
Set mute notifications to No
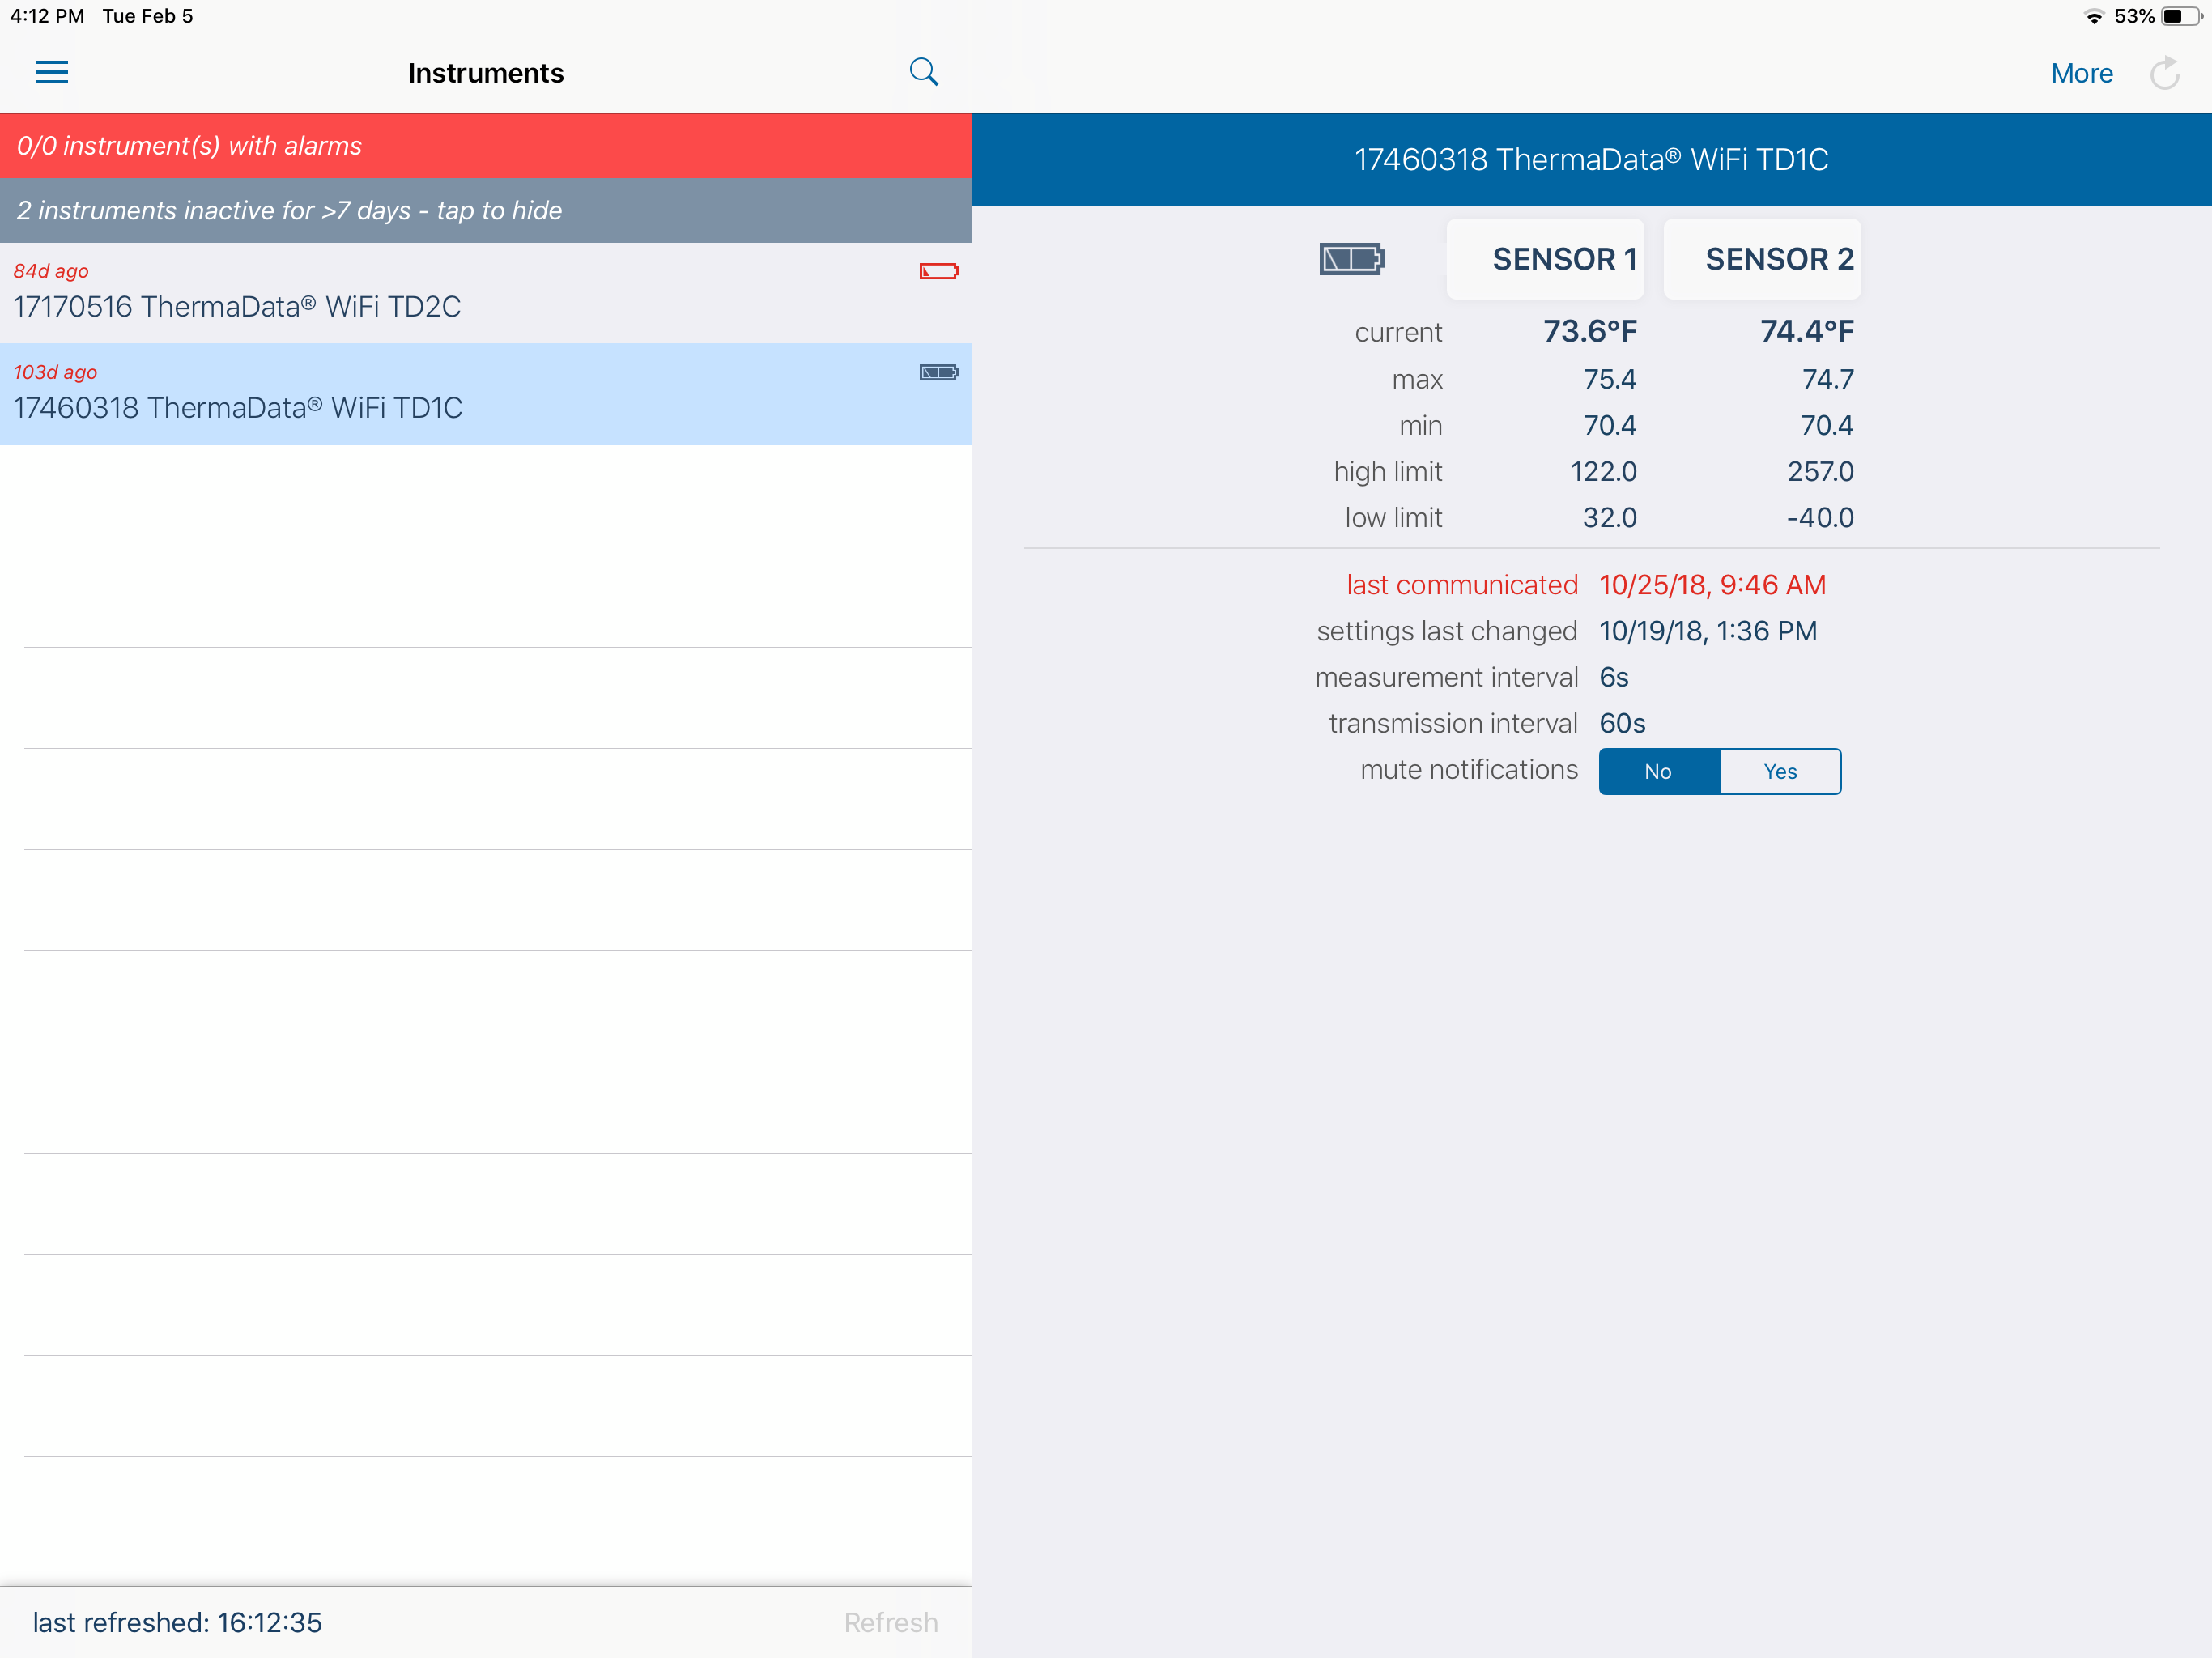1659,771
